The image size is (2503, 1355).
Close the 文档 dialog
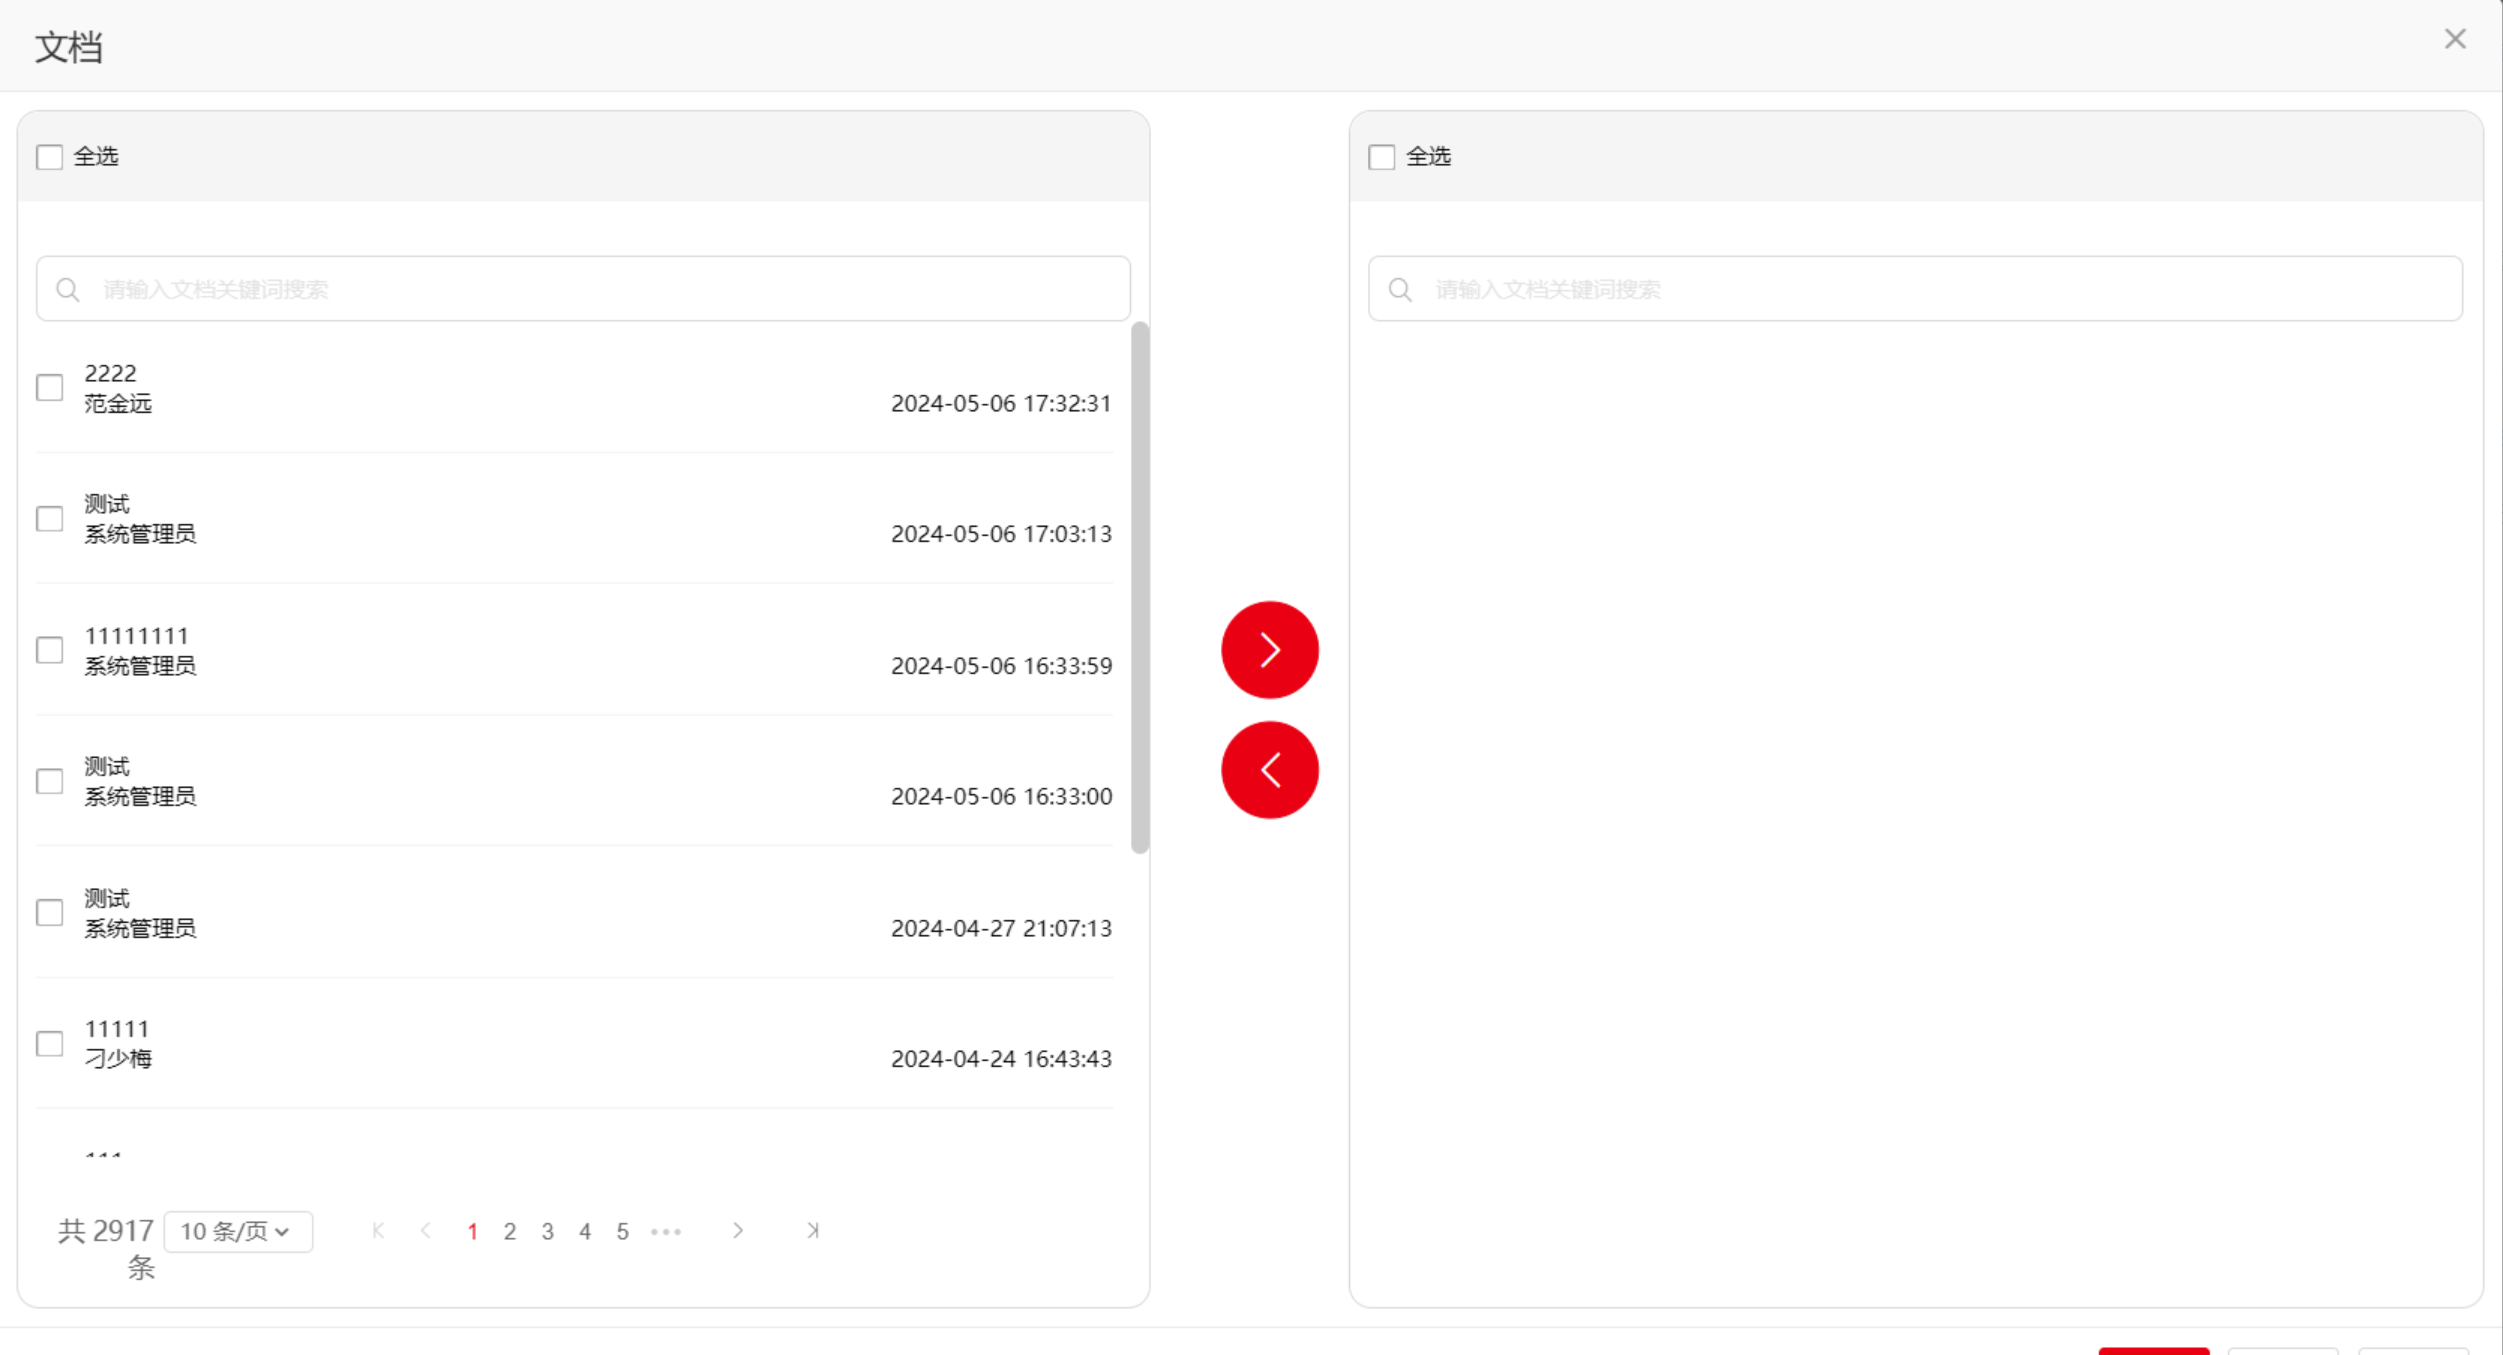point(2455,39)
